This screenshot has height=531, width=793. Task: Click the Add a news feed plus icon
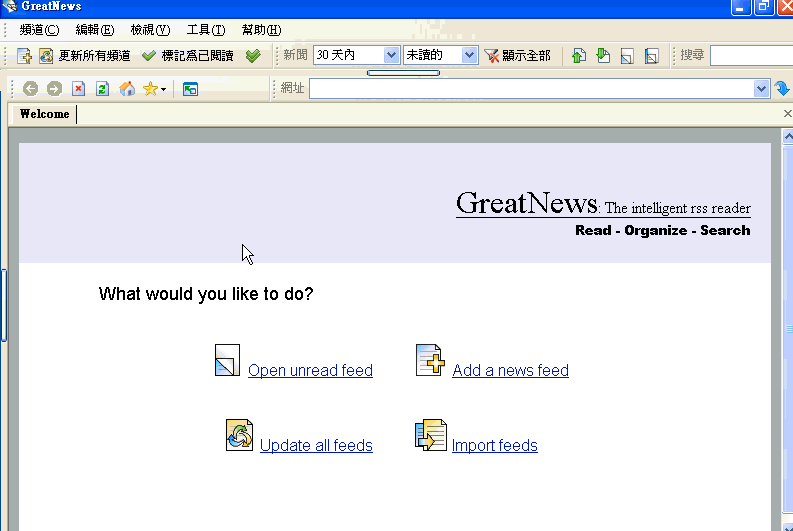pyautogui.click(x=430, y=360)
